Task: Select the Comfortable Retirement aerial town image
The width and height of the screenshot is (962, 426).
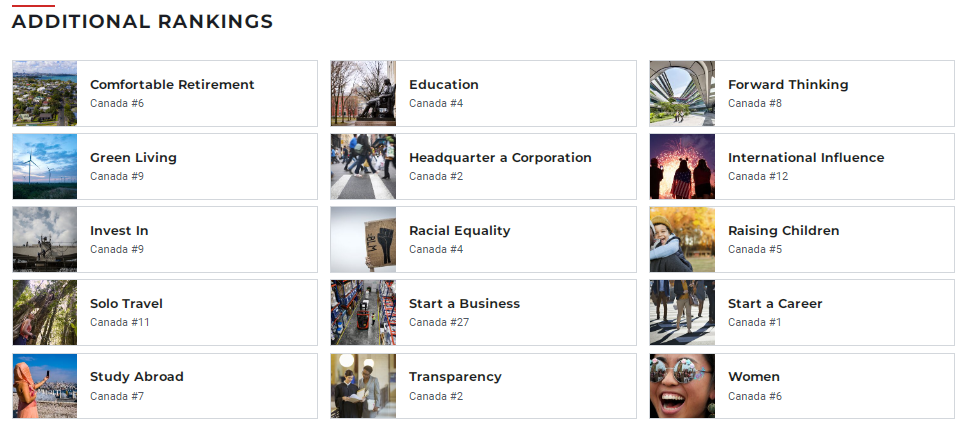Action: point(45,93)
